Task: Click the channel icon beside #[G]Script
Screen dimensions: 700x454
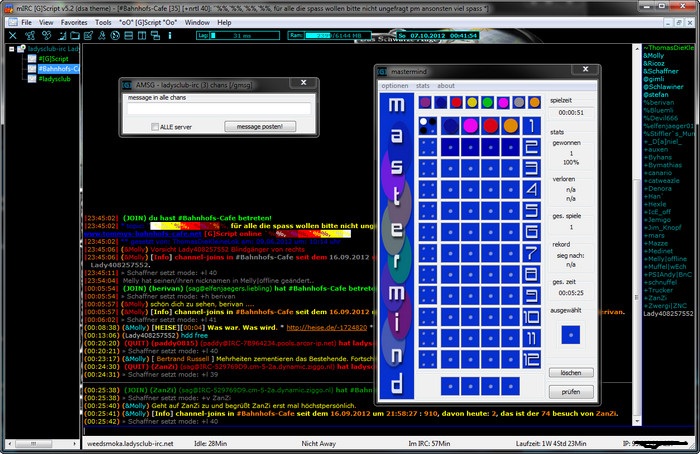Action: (x=32, y=58)
